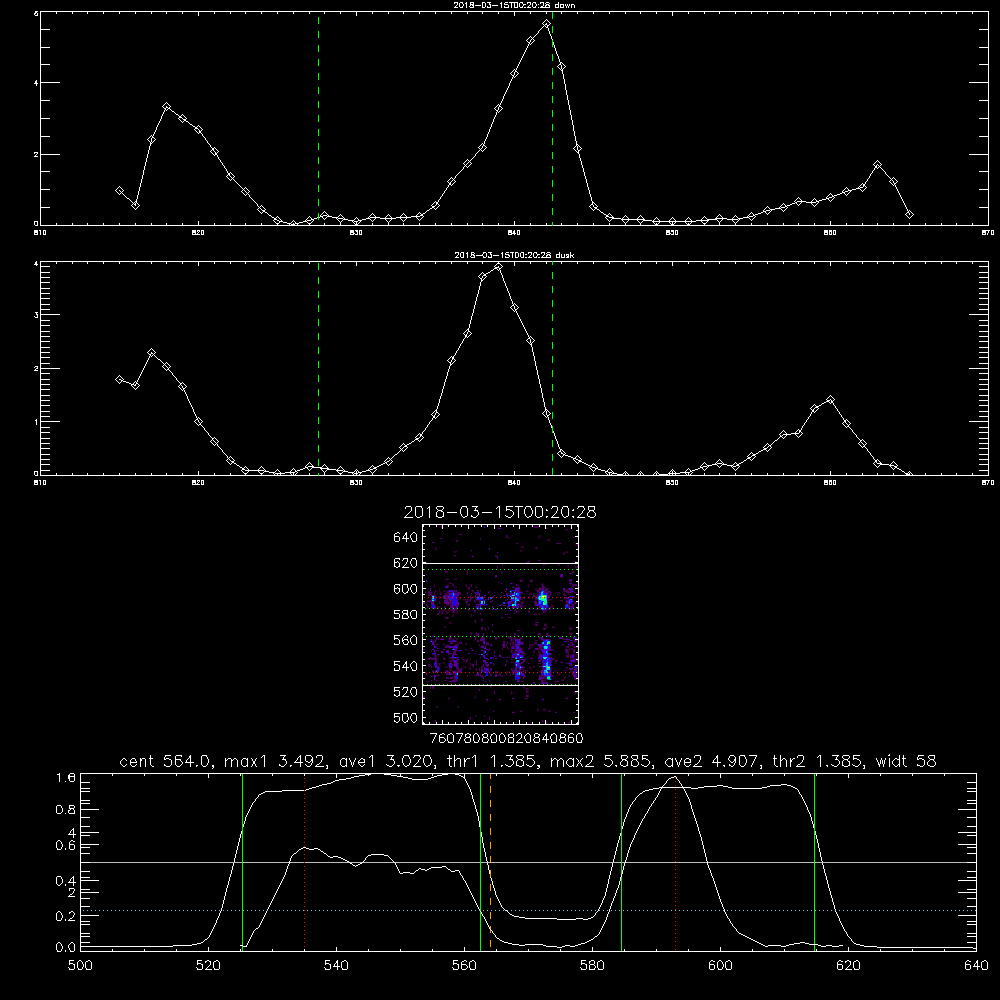The width and height of the screenshot is (1000, 1000).
Task: Click the green vertical line near 615 in bottom plot
Action: point(814,861)
